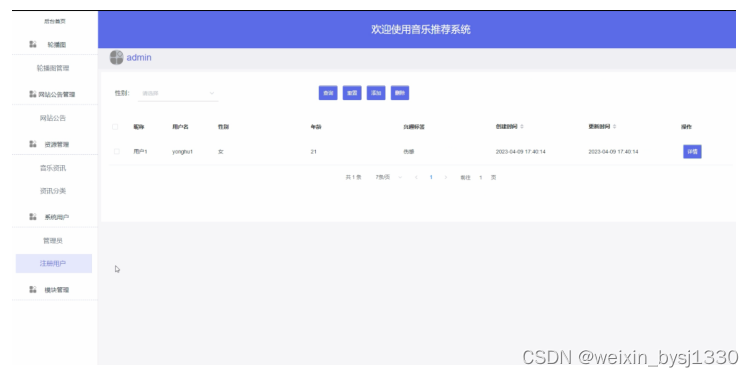Click icon beside 轮播图 menu group
This screenshot has width=754, height=377.
tap(33, 44)
